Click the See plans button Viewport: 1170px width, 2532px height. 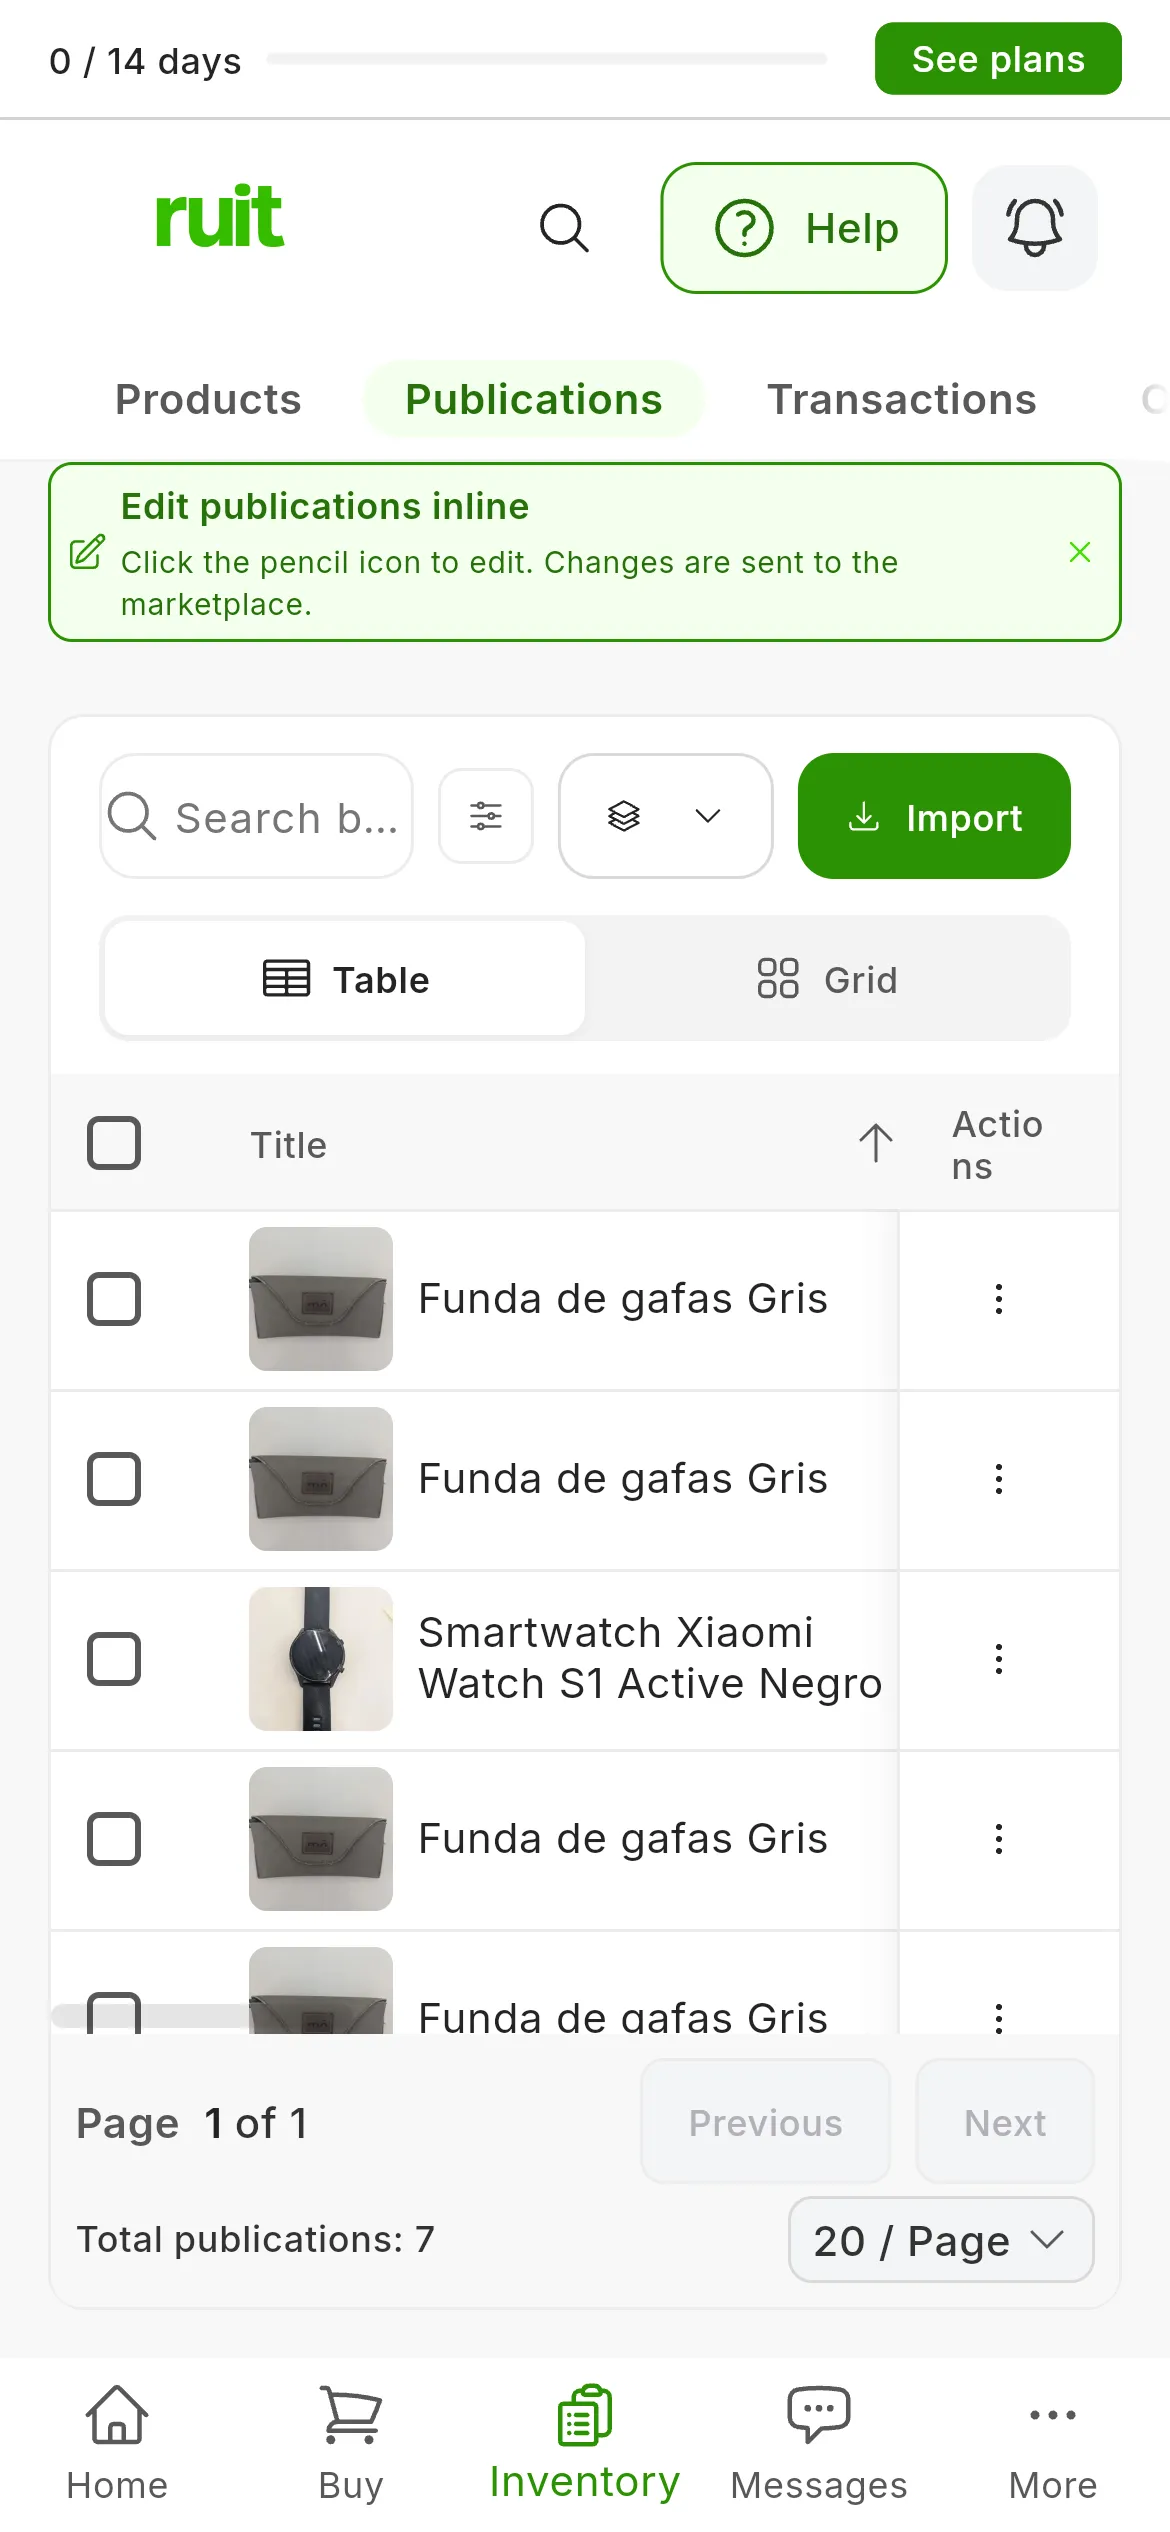[998, 59]
